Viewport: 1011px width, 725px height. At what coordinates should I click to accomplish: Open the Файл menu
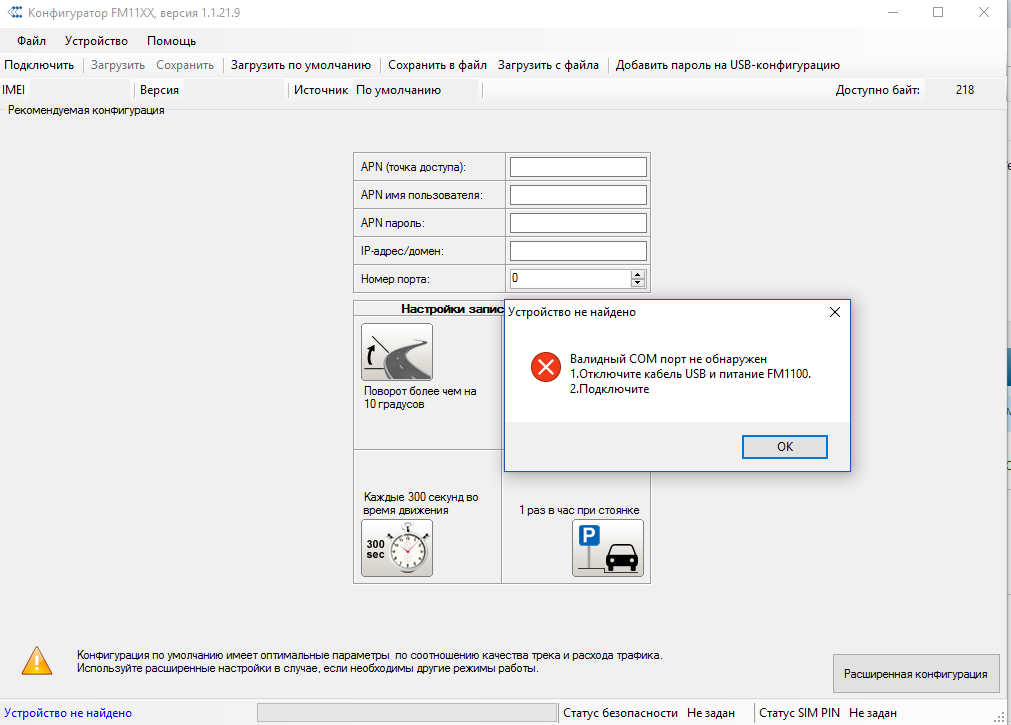tap(31, 41)
